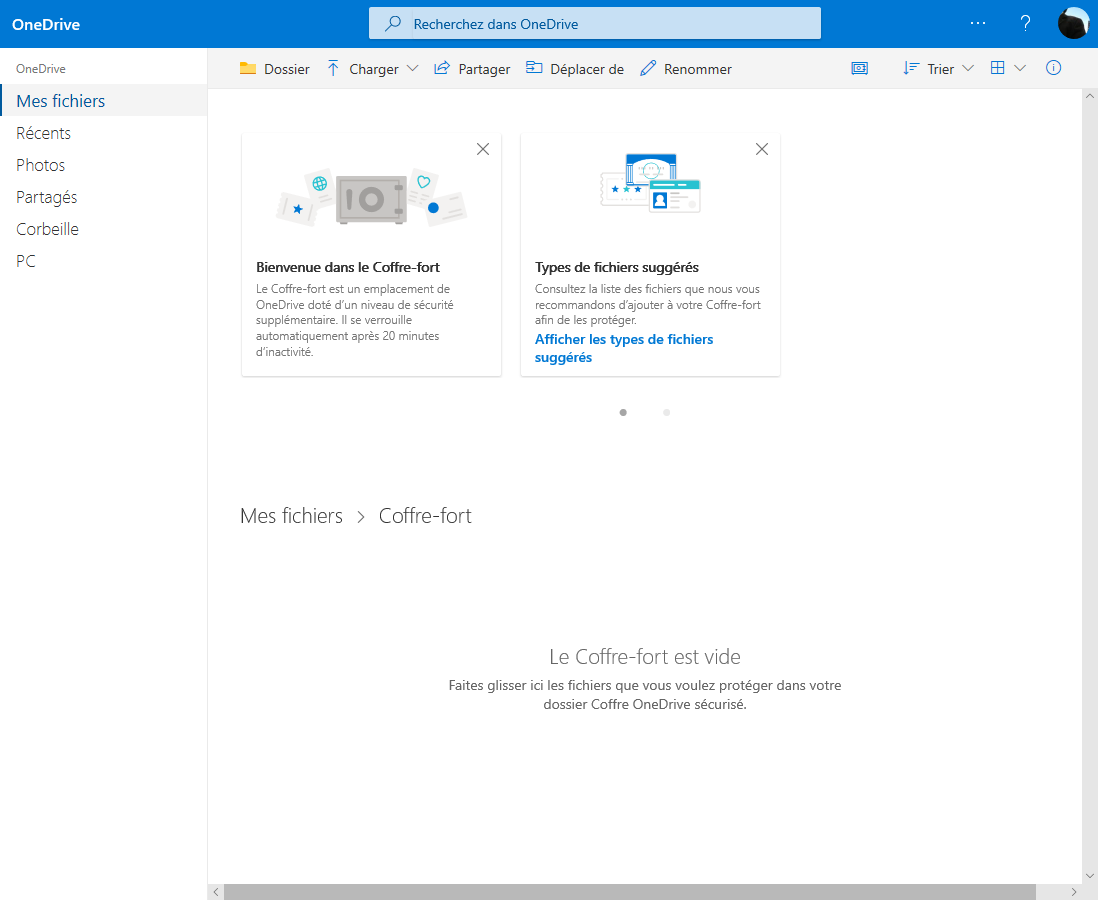The image size is (1098, 900).
Task: Click the horizontal scrollbar left arrow
Action: coord(216,892)
